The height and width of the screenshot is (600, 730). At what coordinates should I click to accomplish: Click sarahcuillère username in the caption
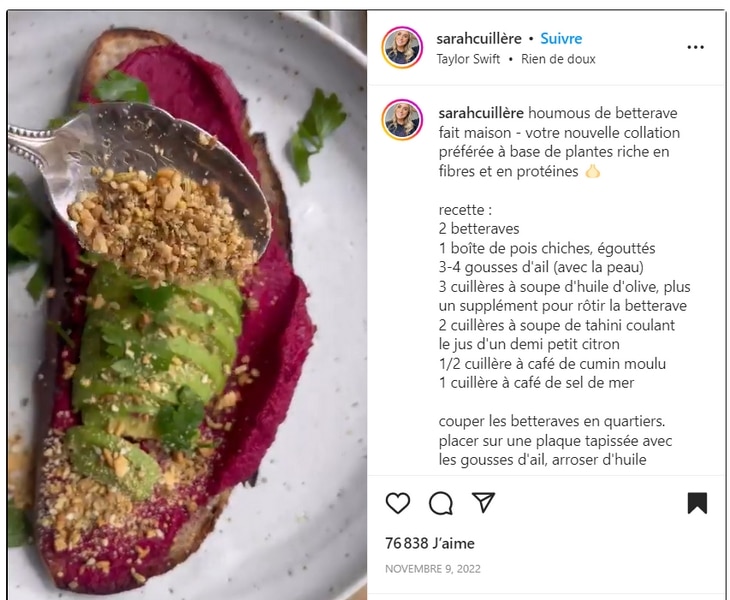pyautogui.click(x=481, y=113)
